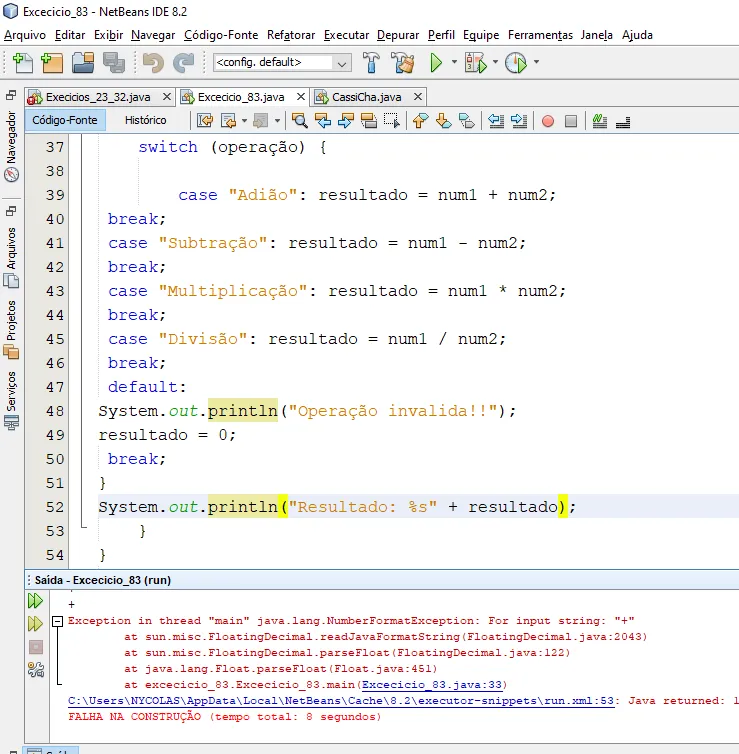The width and height of the screenshot is (739, 754).
Task: Click the Clean and Build icon
Action: [403, 63]
